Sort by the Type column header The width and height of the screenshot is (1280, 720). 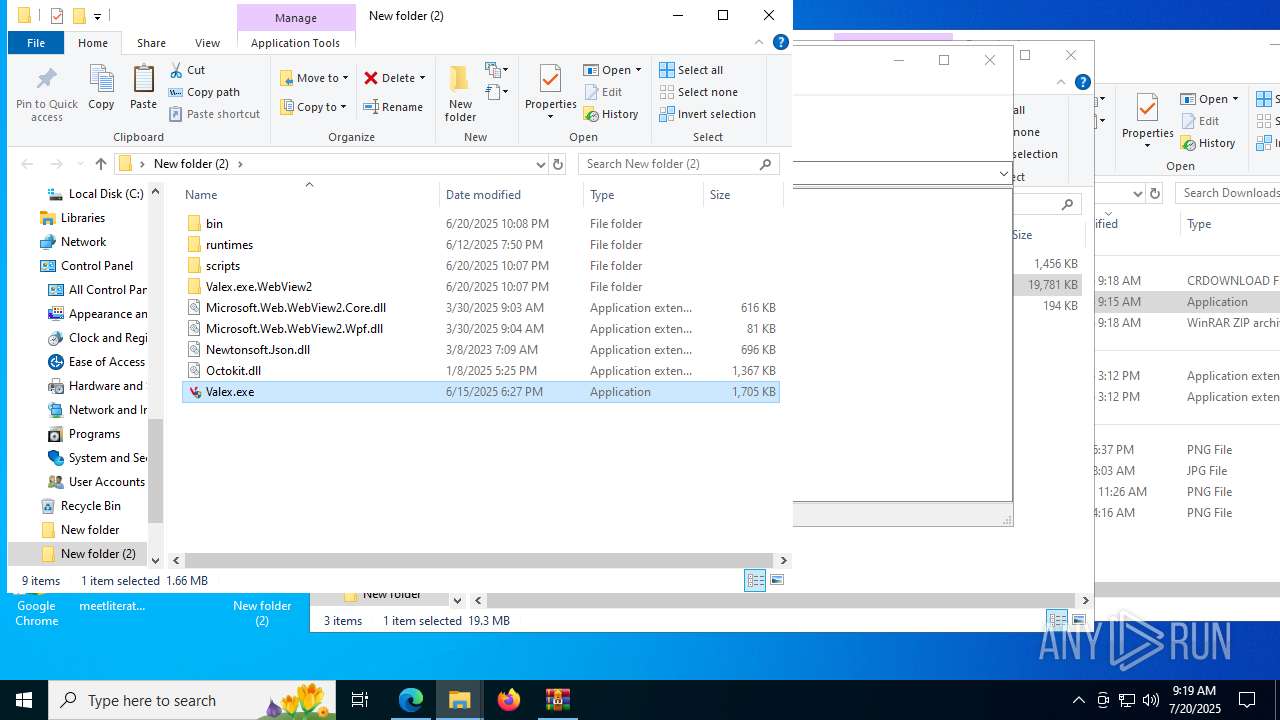tap(643, 195)
